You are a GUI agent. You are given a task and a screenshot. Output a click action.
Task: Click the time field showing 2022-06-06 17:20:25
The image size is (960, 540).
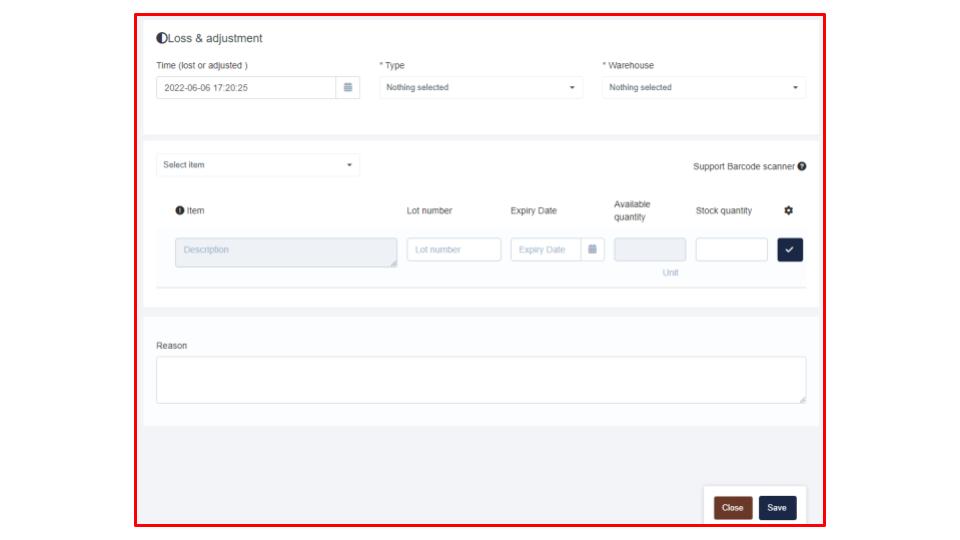pyautogui.click(x=245, y=88)
